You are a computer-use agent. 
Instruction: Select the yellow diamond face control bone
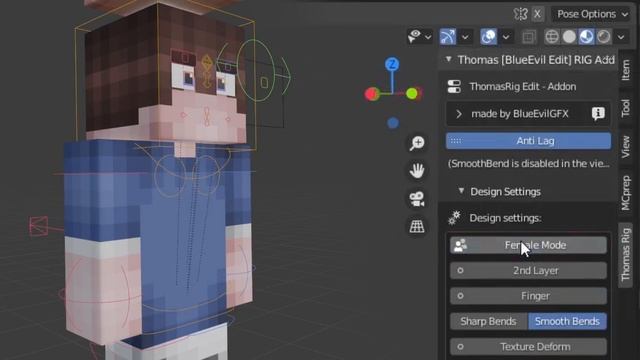(x=207, y=63)
